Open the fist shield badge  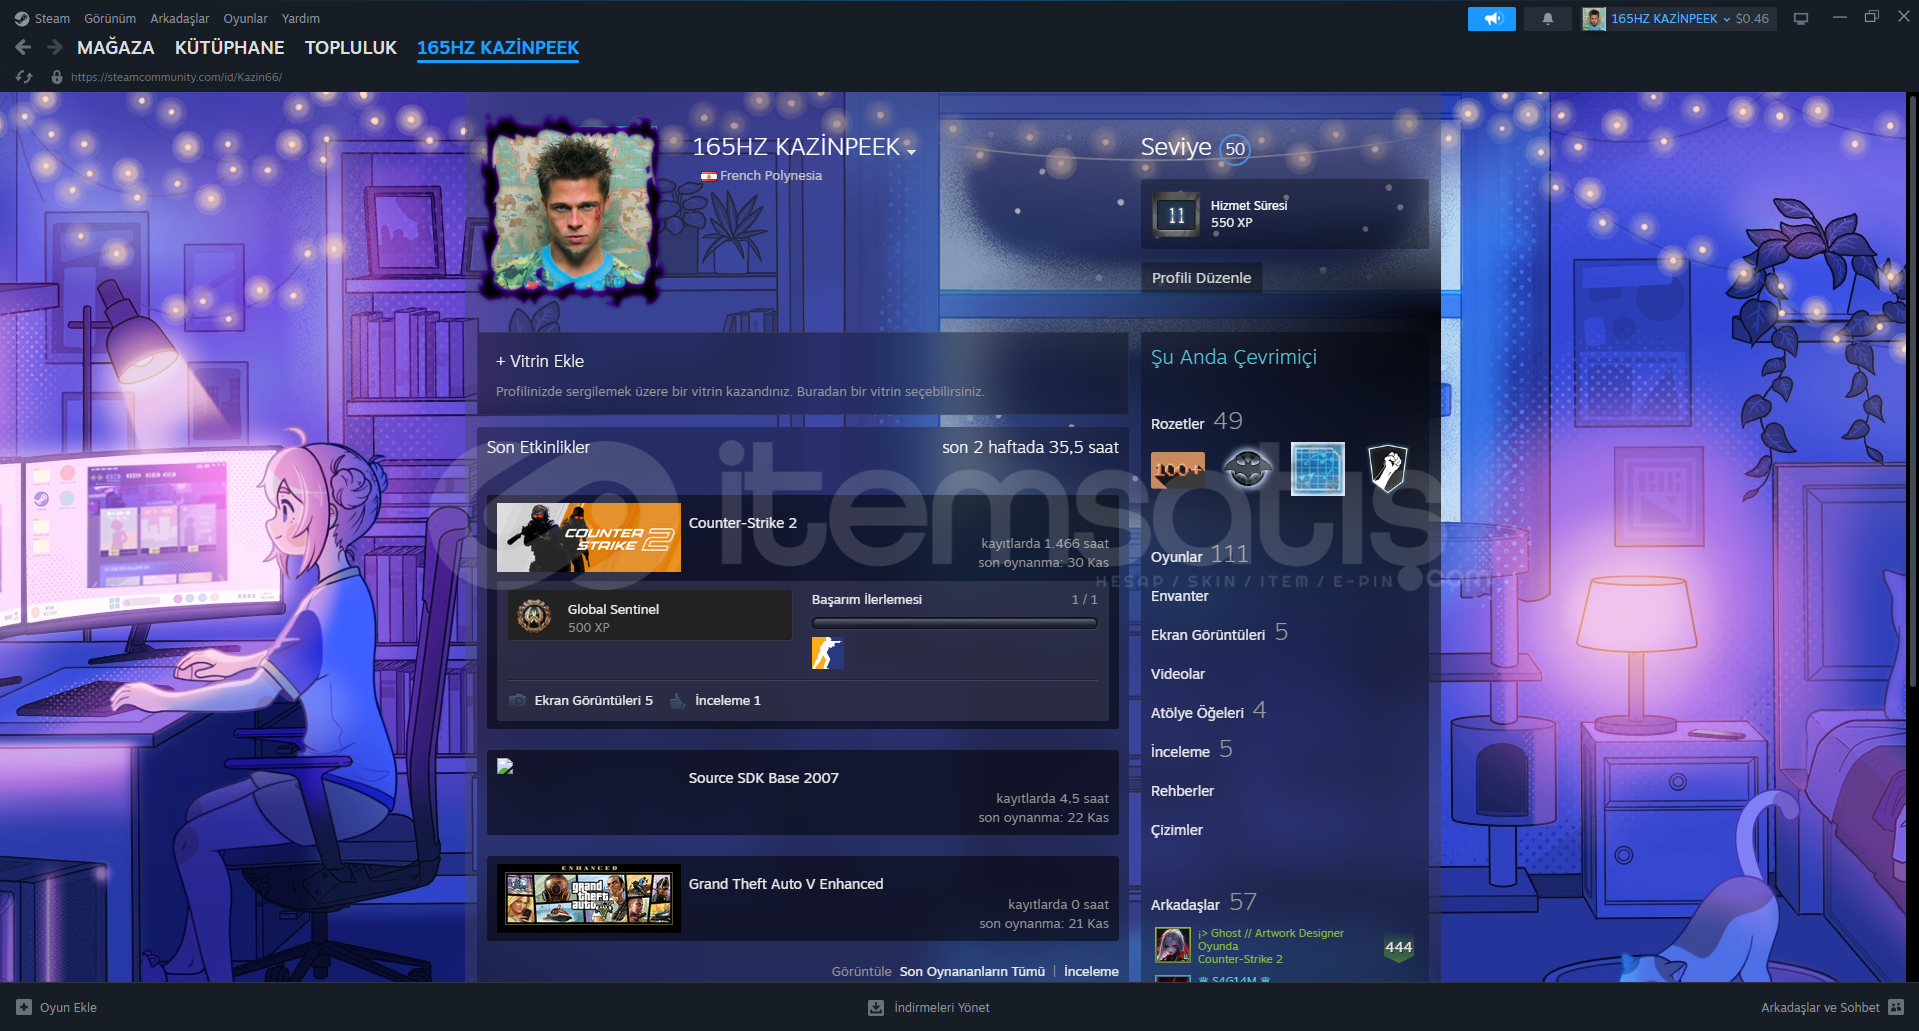click(1388, 469)
